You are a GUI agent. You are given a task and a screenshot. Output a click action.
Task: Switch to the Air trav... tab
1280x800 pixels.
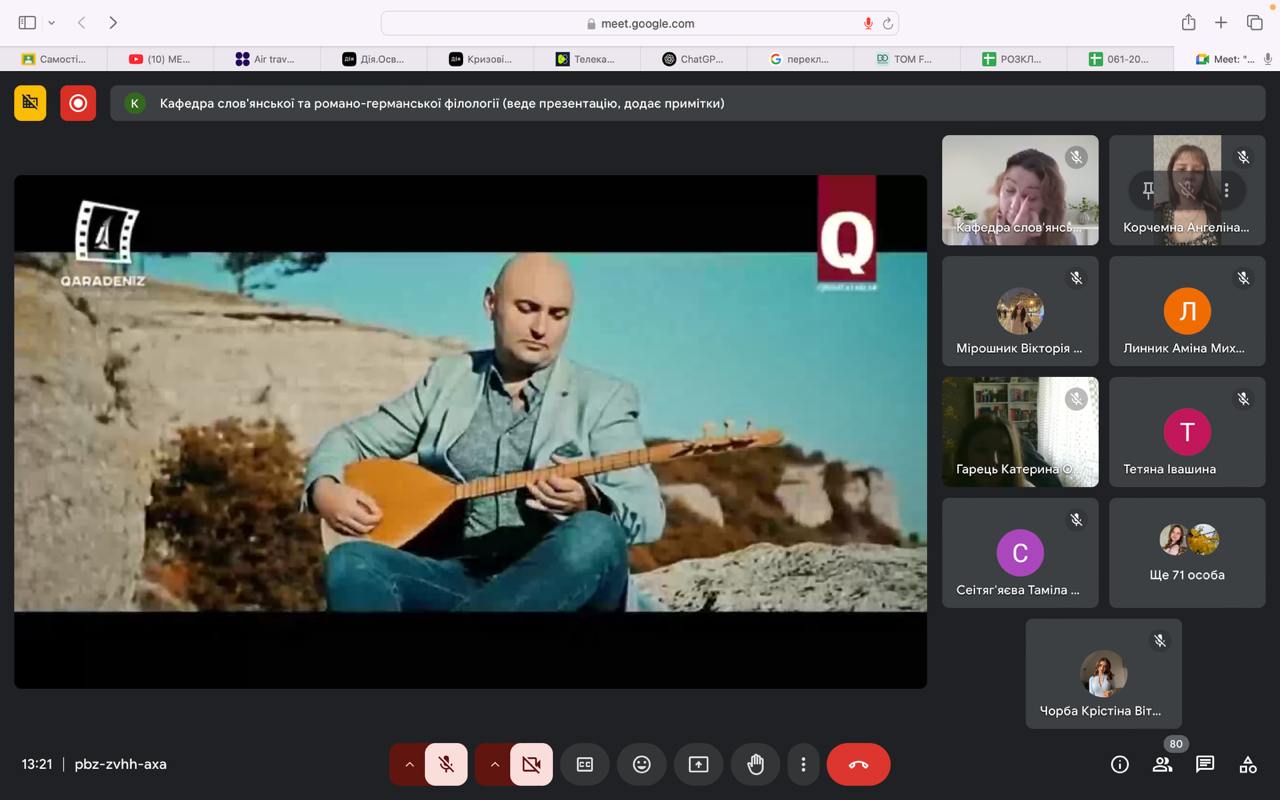click(266, 59)
